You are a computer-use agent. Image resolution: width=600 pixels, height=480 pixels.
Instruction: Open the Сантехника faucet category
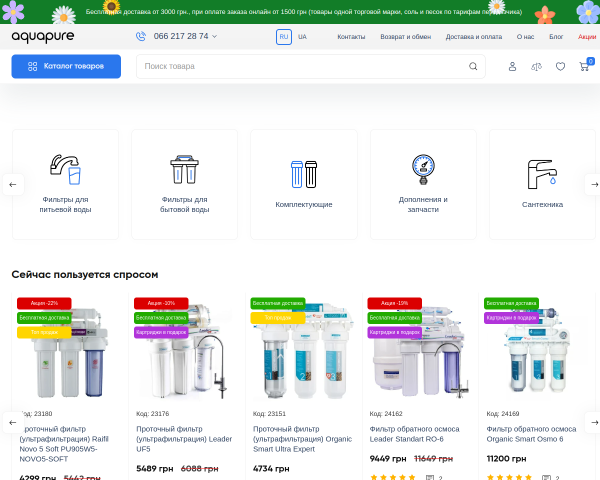point(542,184)
